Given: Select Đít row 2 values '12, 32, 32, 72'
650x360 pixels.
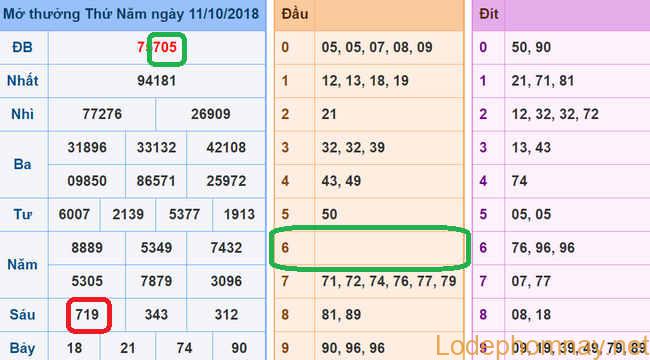Looking at the screenshot, I should coord(555,114).
